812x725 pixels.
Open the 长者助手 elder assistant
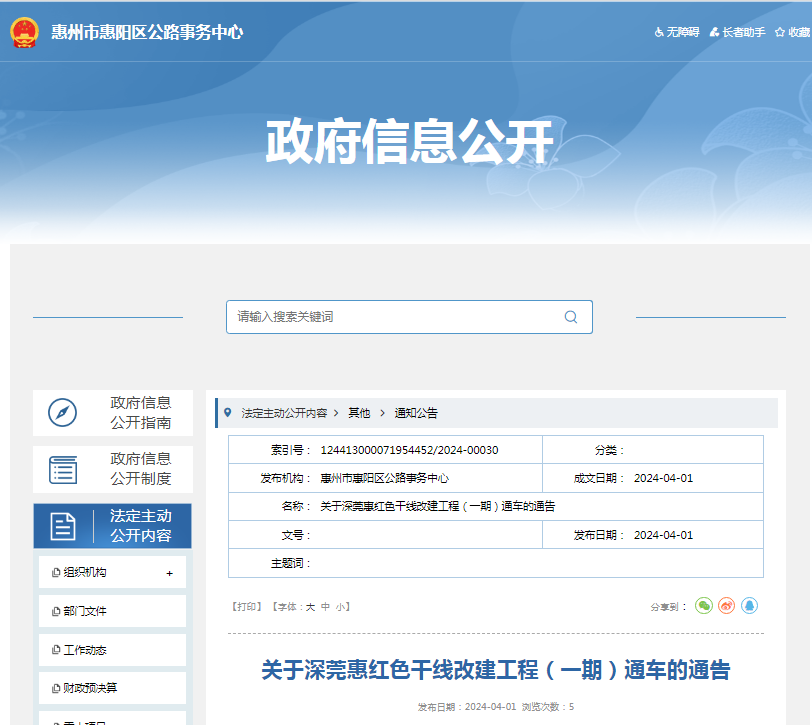pyautogui.click(x=737, y=32)
